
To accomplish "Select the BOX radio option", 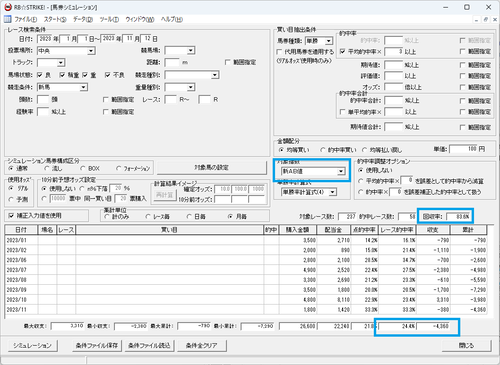I will click(83, 168).
